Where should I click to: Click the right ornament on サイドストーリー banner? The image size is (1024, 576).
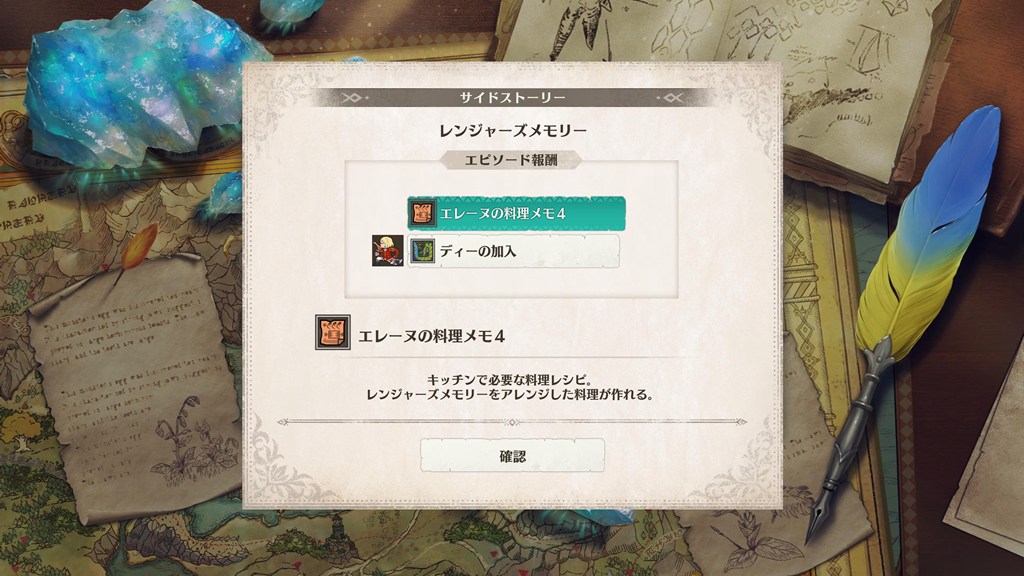coord(671,98)
